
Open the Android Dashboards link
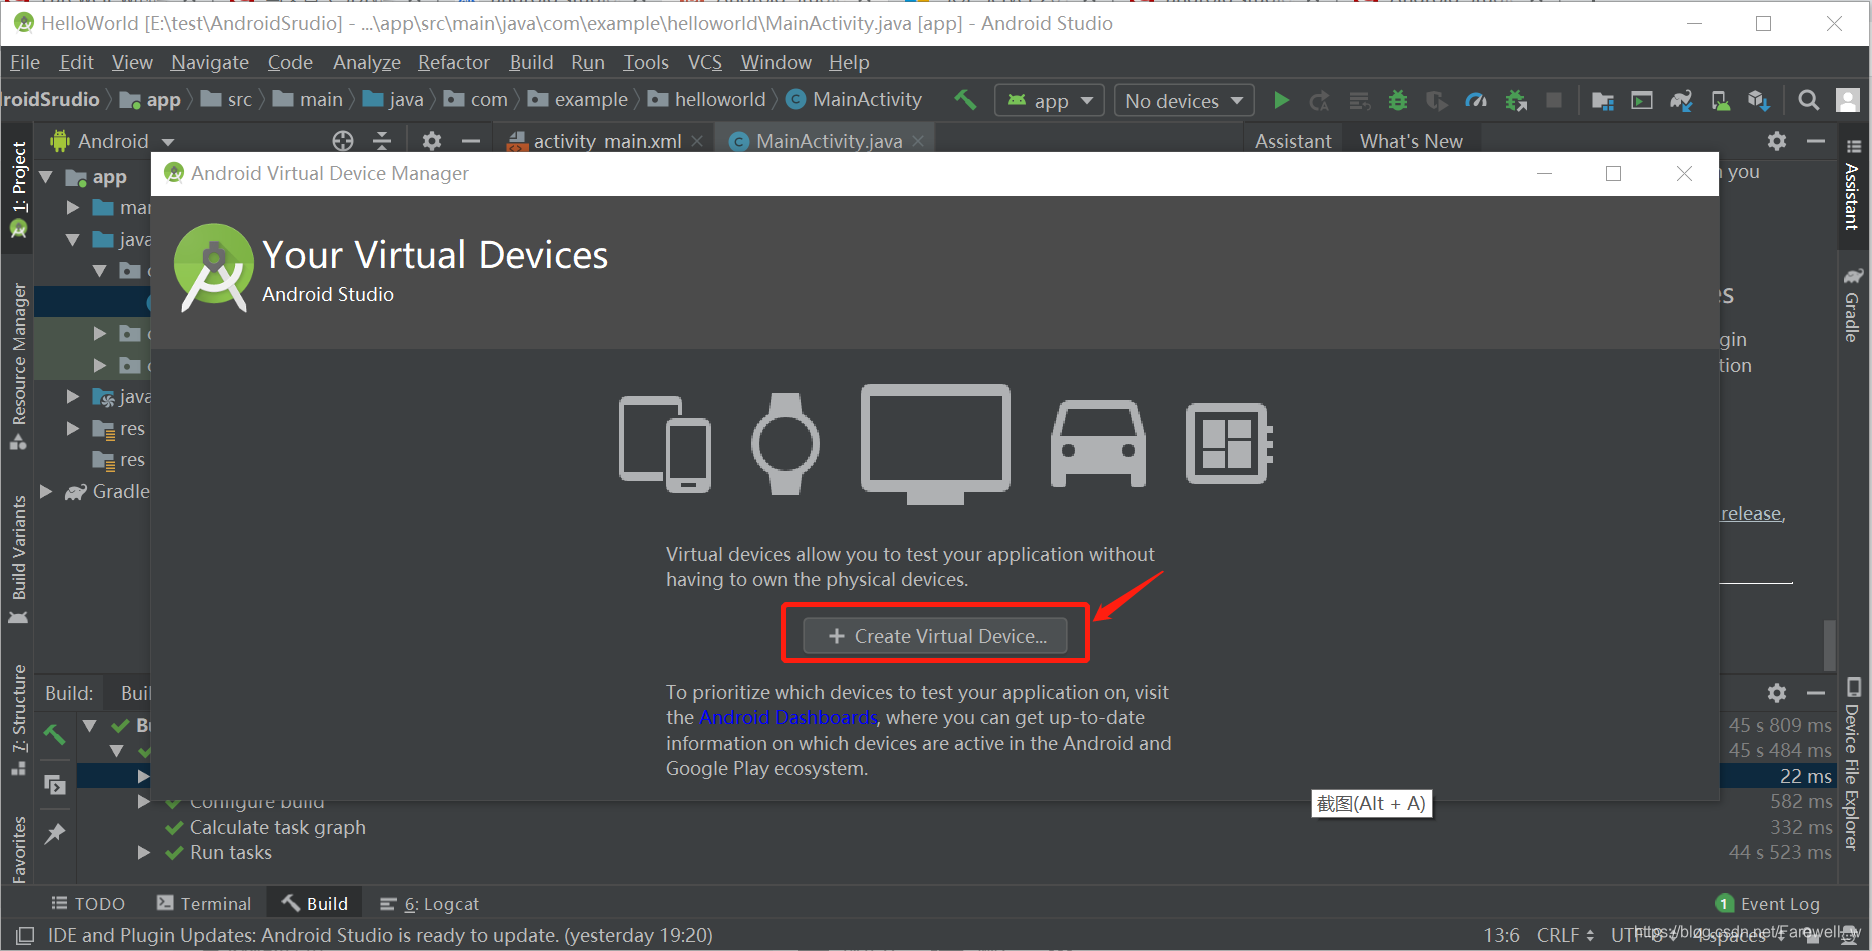click(788, 717)
